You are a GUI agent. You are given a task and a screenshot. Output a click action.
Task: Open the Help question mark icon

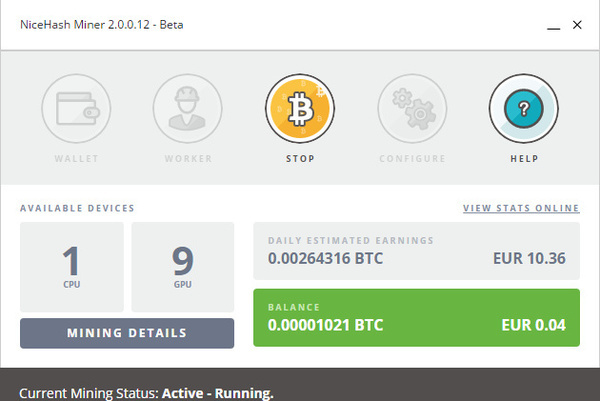(x=523, y=109)
